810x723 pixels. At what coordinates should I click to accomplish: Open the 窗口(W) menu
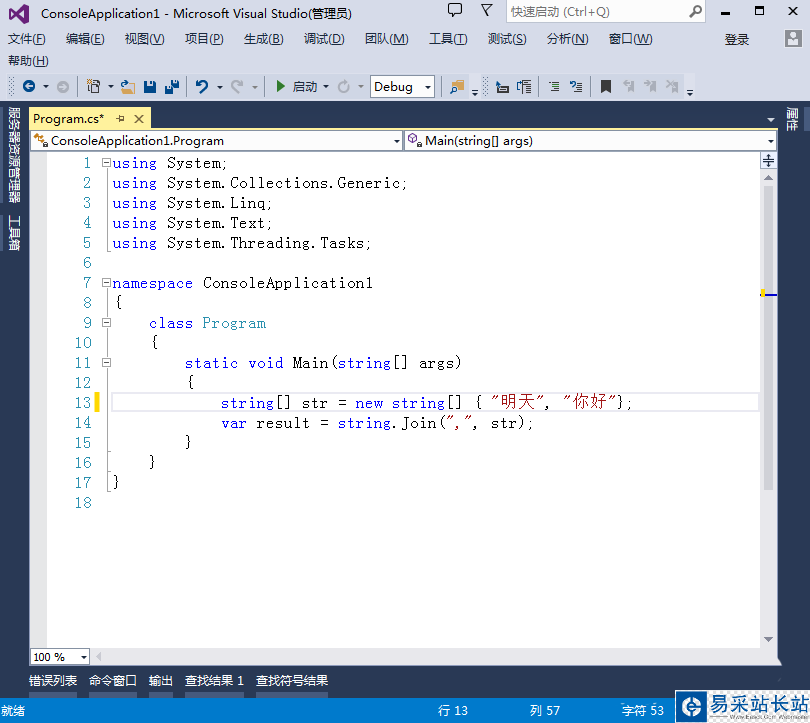[x=630, y=39]
